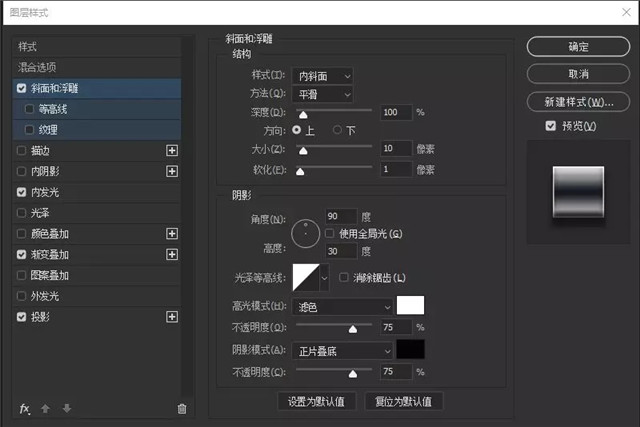Open the 高光模式 dropdown showing 滤色
This screenshot has width=640, height=427.
pos(342,307)
